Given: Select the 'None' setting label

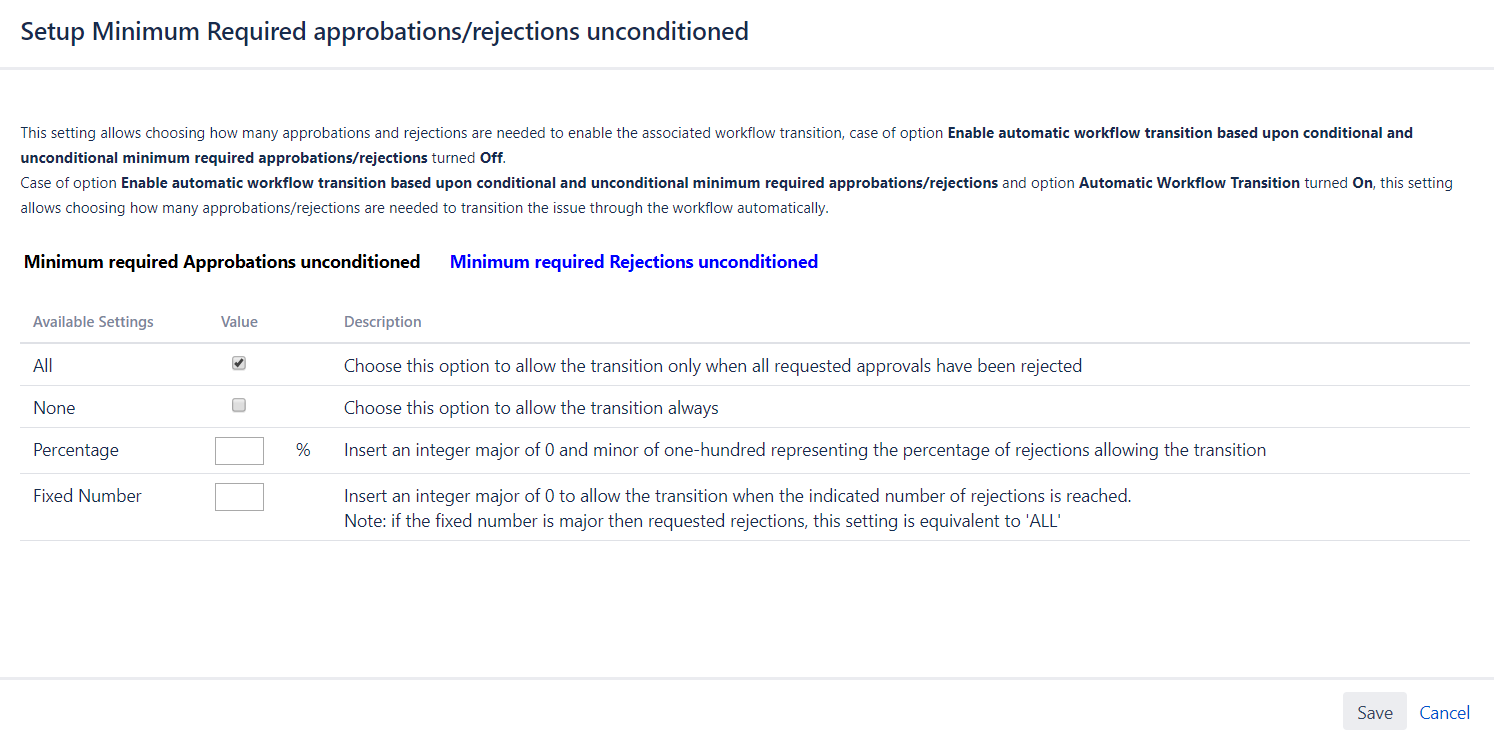Looking at the screenshot, I should tap(54, 408).
